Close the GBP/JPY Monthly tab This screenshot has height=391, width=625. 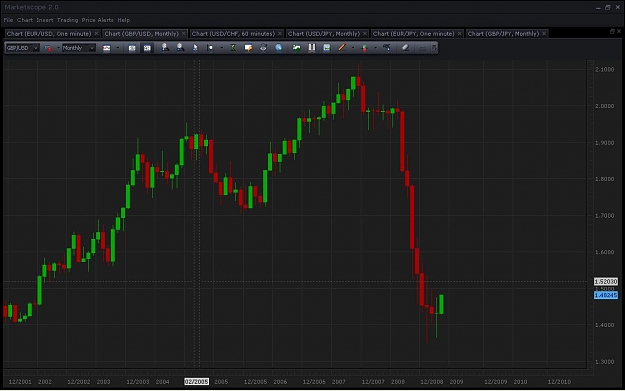point(544,33)
